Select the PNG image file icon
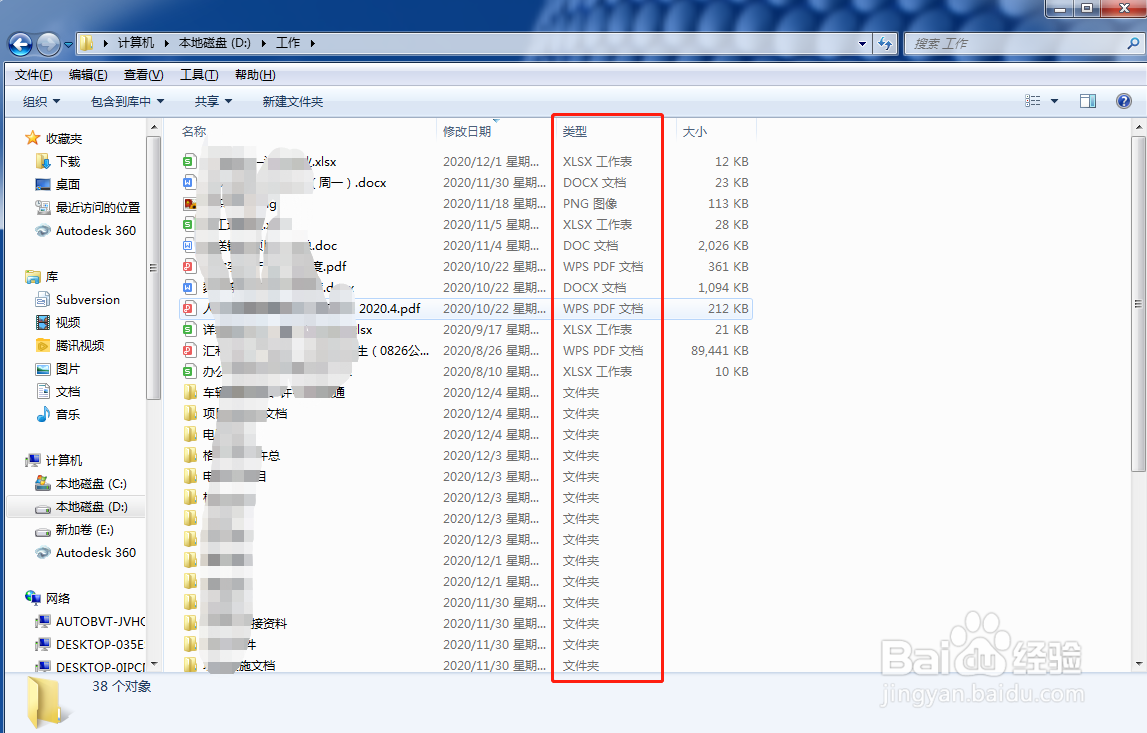Screen dimensions: 1147x733 click(x=189, y=203)
